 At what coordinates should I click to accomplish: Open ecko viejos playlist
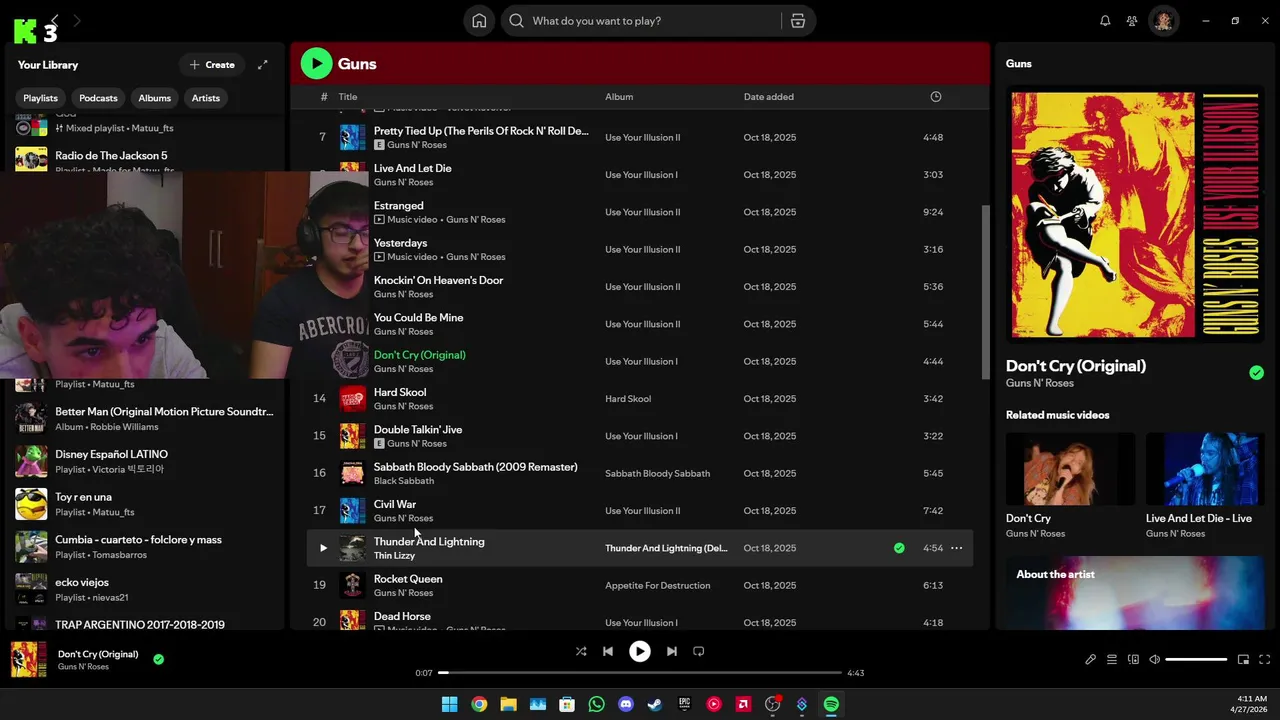(145, 589)
